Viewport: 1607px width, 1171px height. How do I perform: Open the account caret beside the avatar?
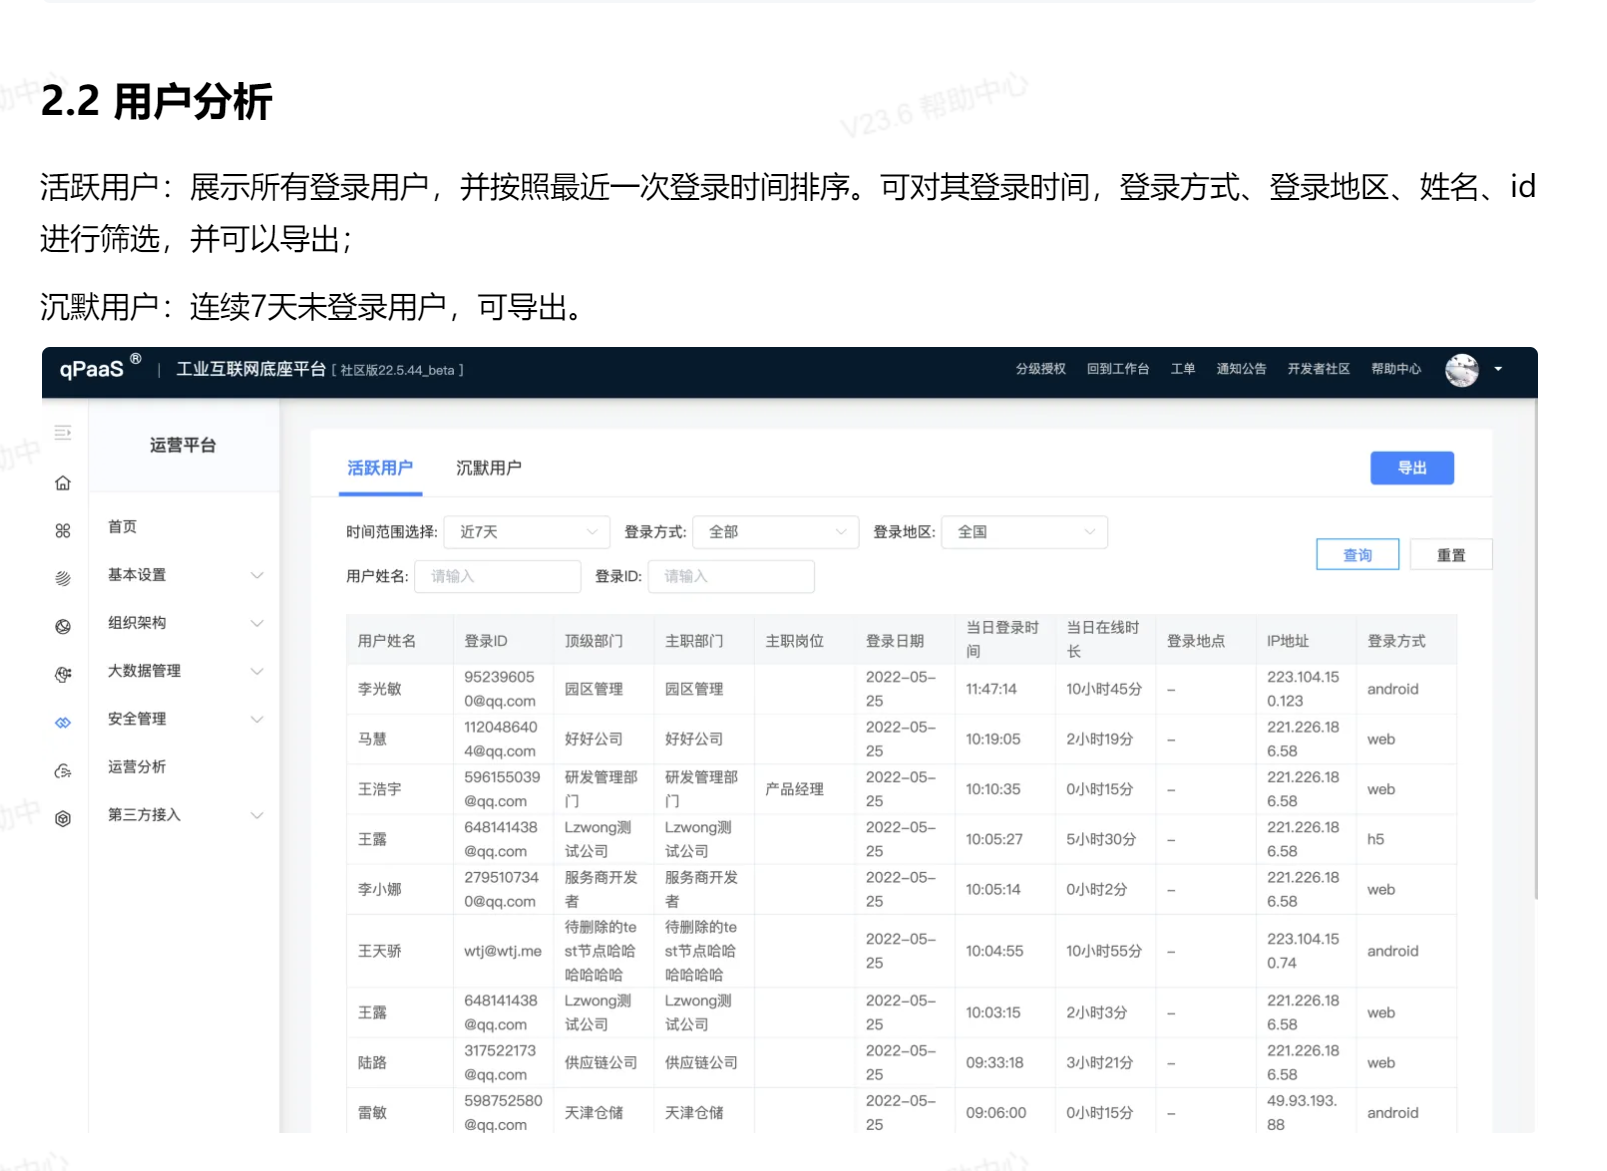coord(1498,370)
